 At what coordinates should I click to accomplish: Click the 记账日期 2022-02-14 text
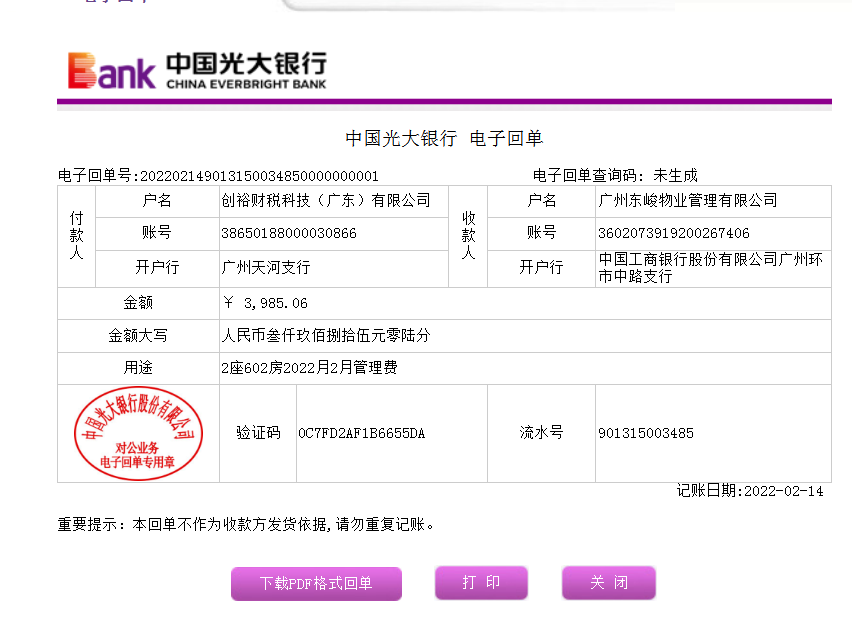[x=750, y=491]
